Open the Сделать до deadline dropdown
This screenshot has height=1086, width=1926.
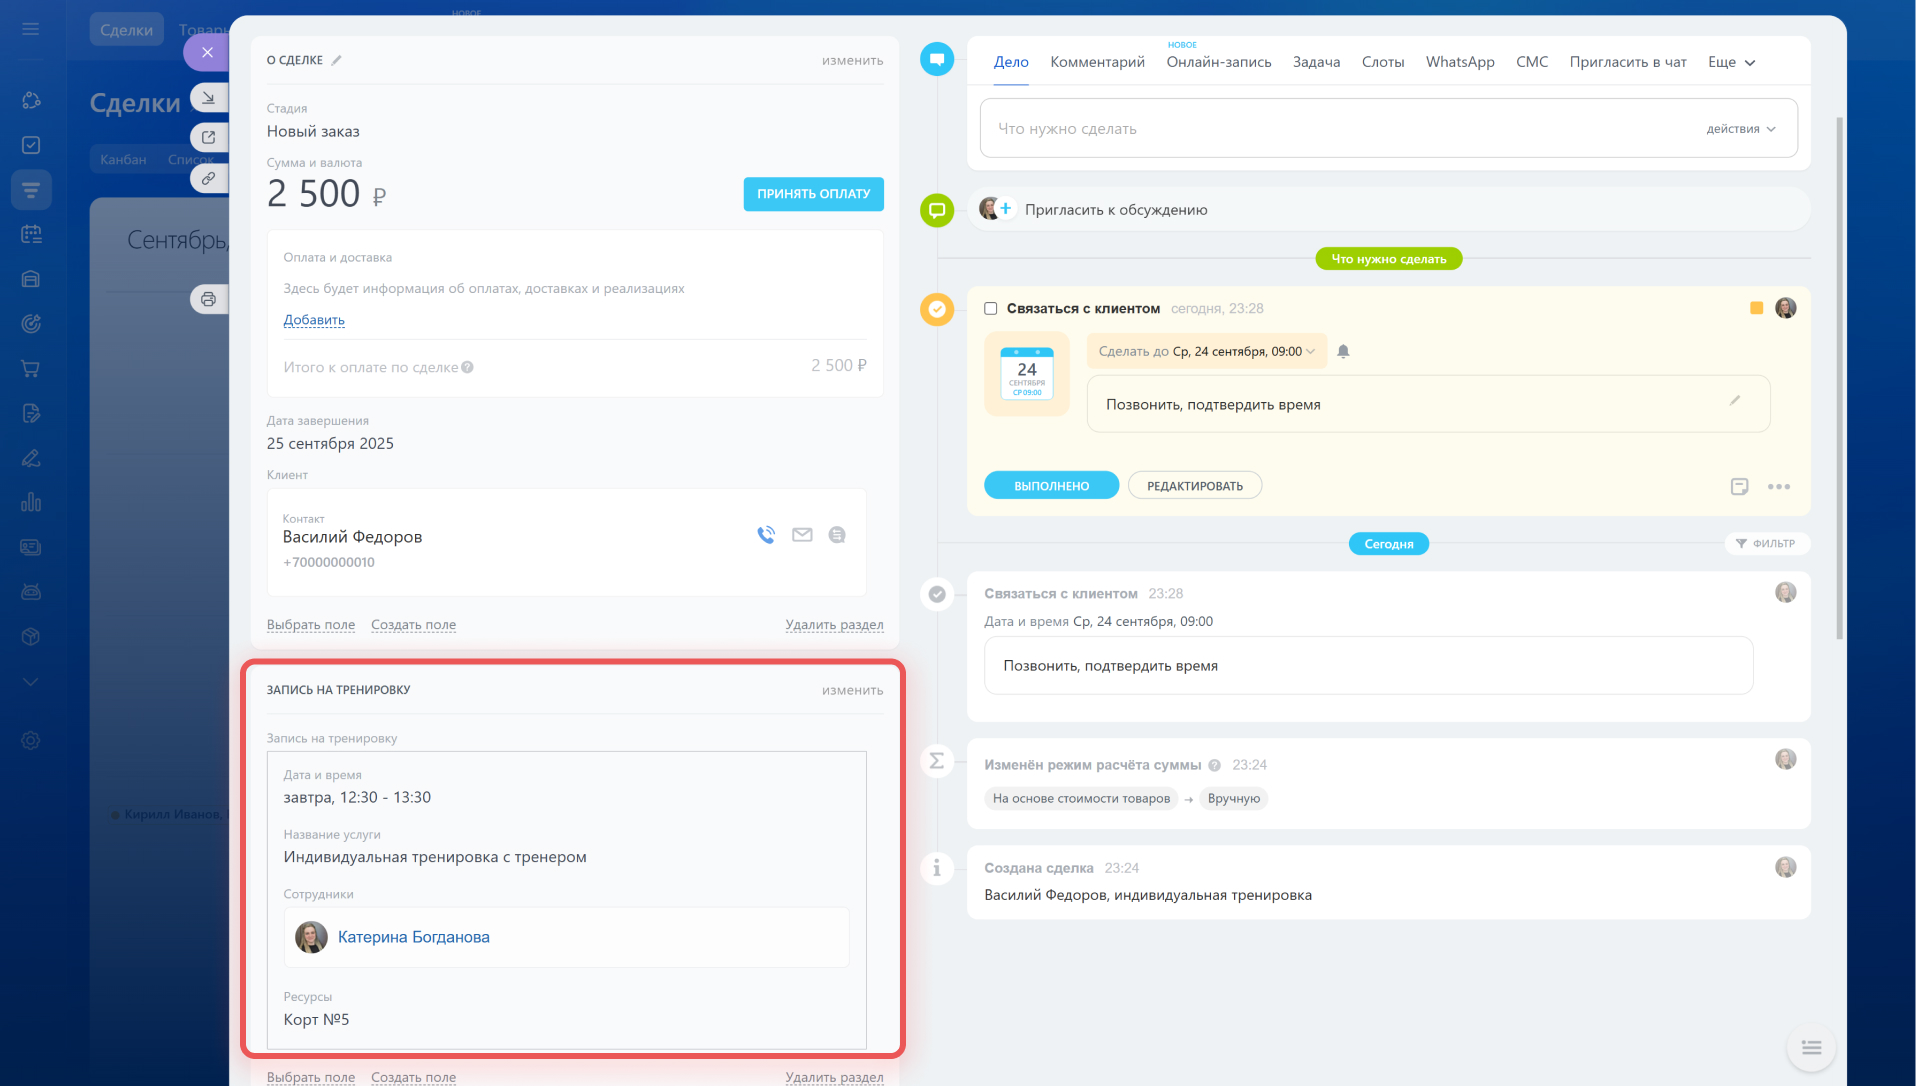1206,351
